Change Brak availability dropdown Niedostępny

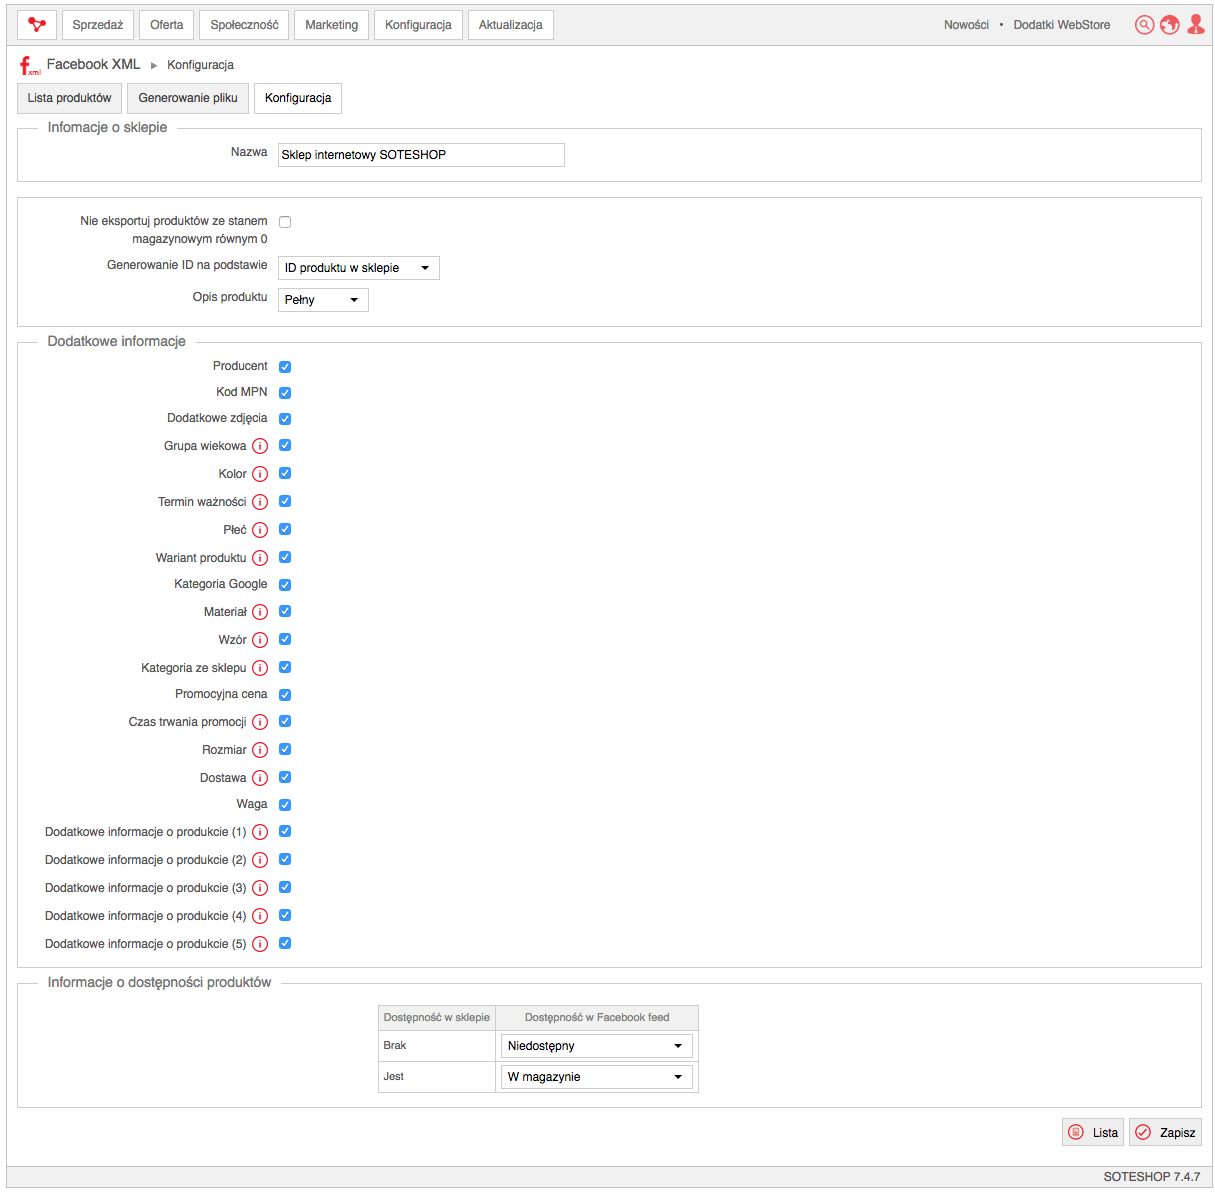(596, 1046)
